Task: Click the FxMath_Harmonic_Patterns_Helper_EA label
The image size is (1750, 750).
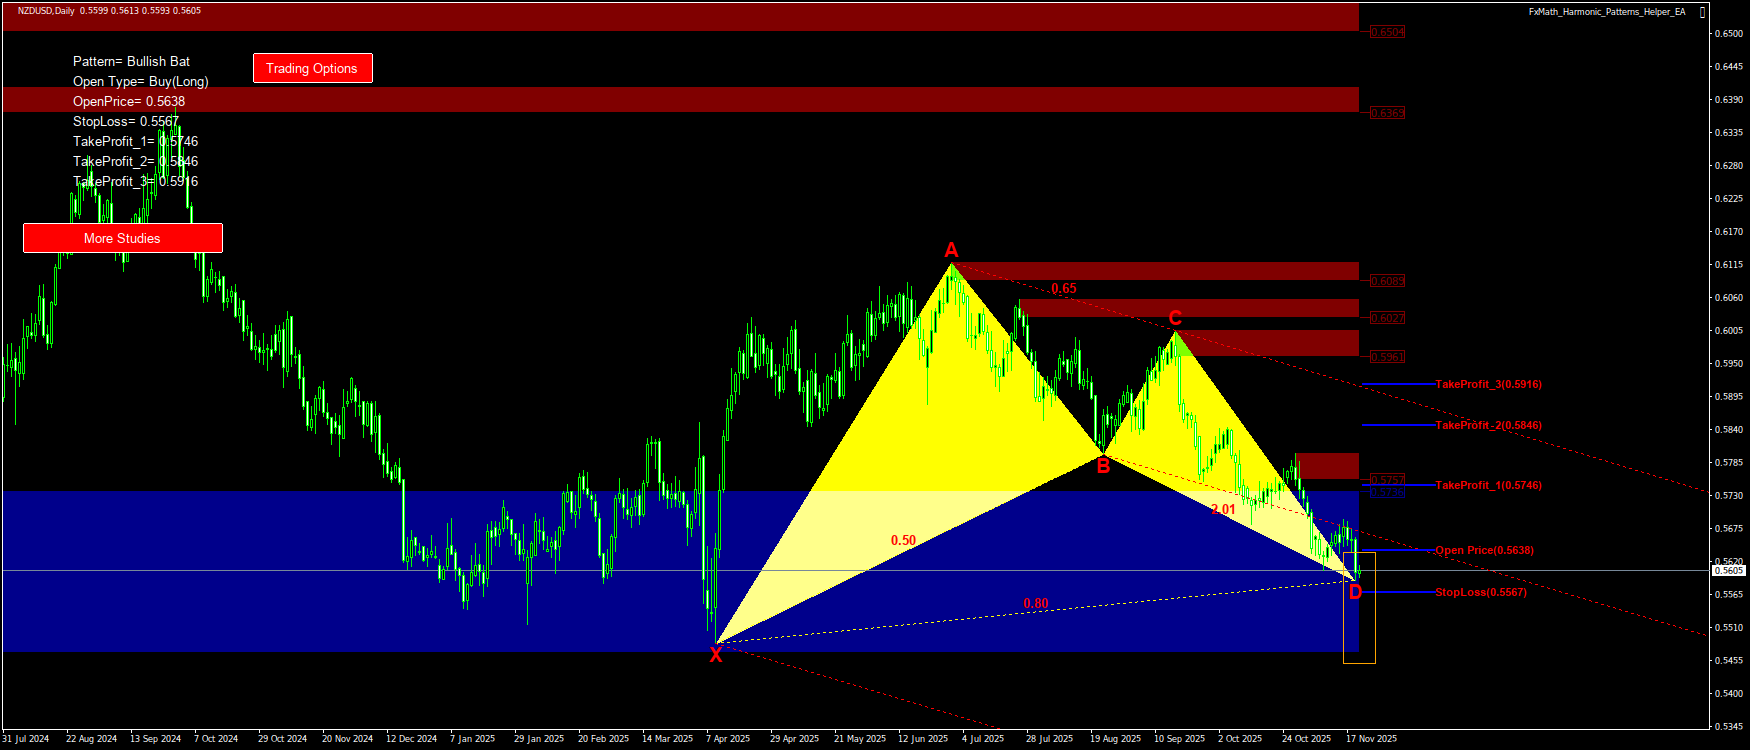Action: click(x=1606, y=12)
